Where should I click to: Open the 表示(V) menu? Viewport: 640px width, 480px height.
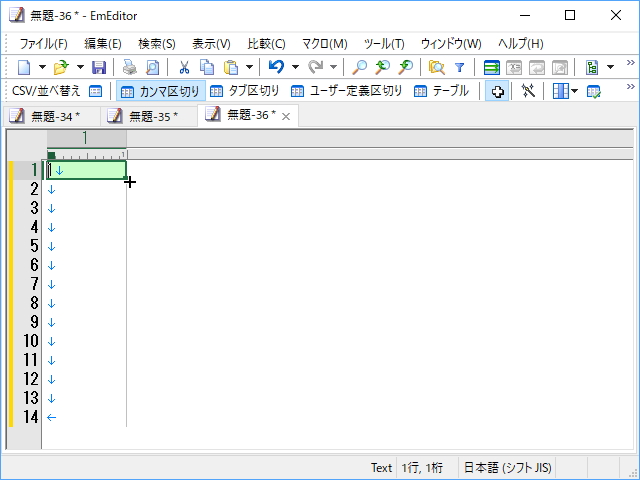(x=211, y=43)
